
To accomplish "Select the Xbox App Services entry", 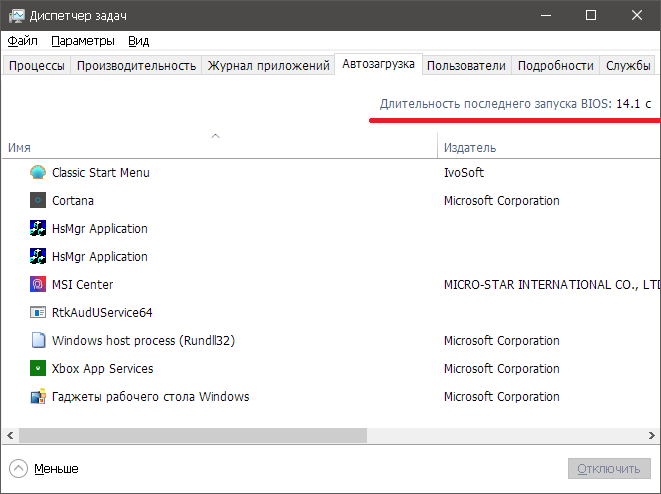I will (x=331, y=368).
